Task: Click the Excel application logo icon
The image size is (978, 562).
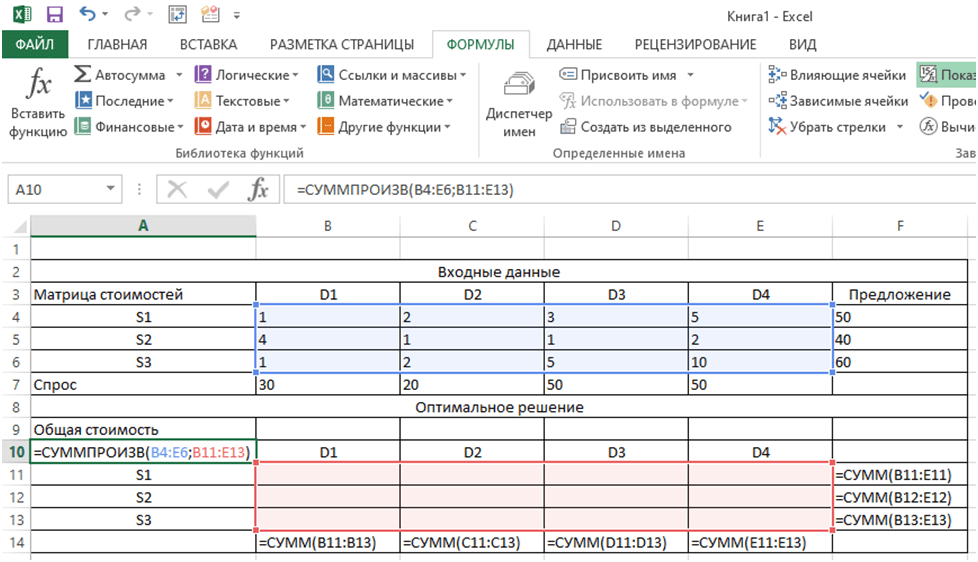Action: 22,14
